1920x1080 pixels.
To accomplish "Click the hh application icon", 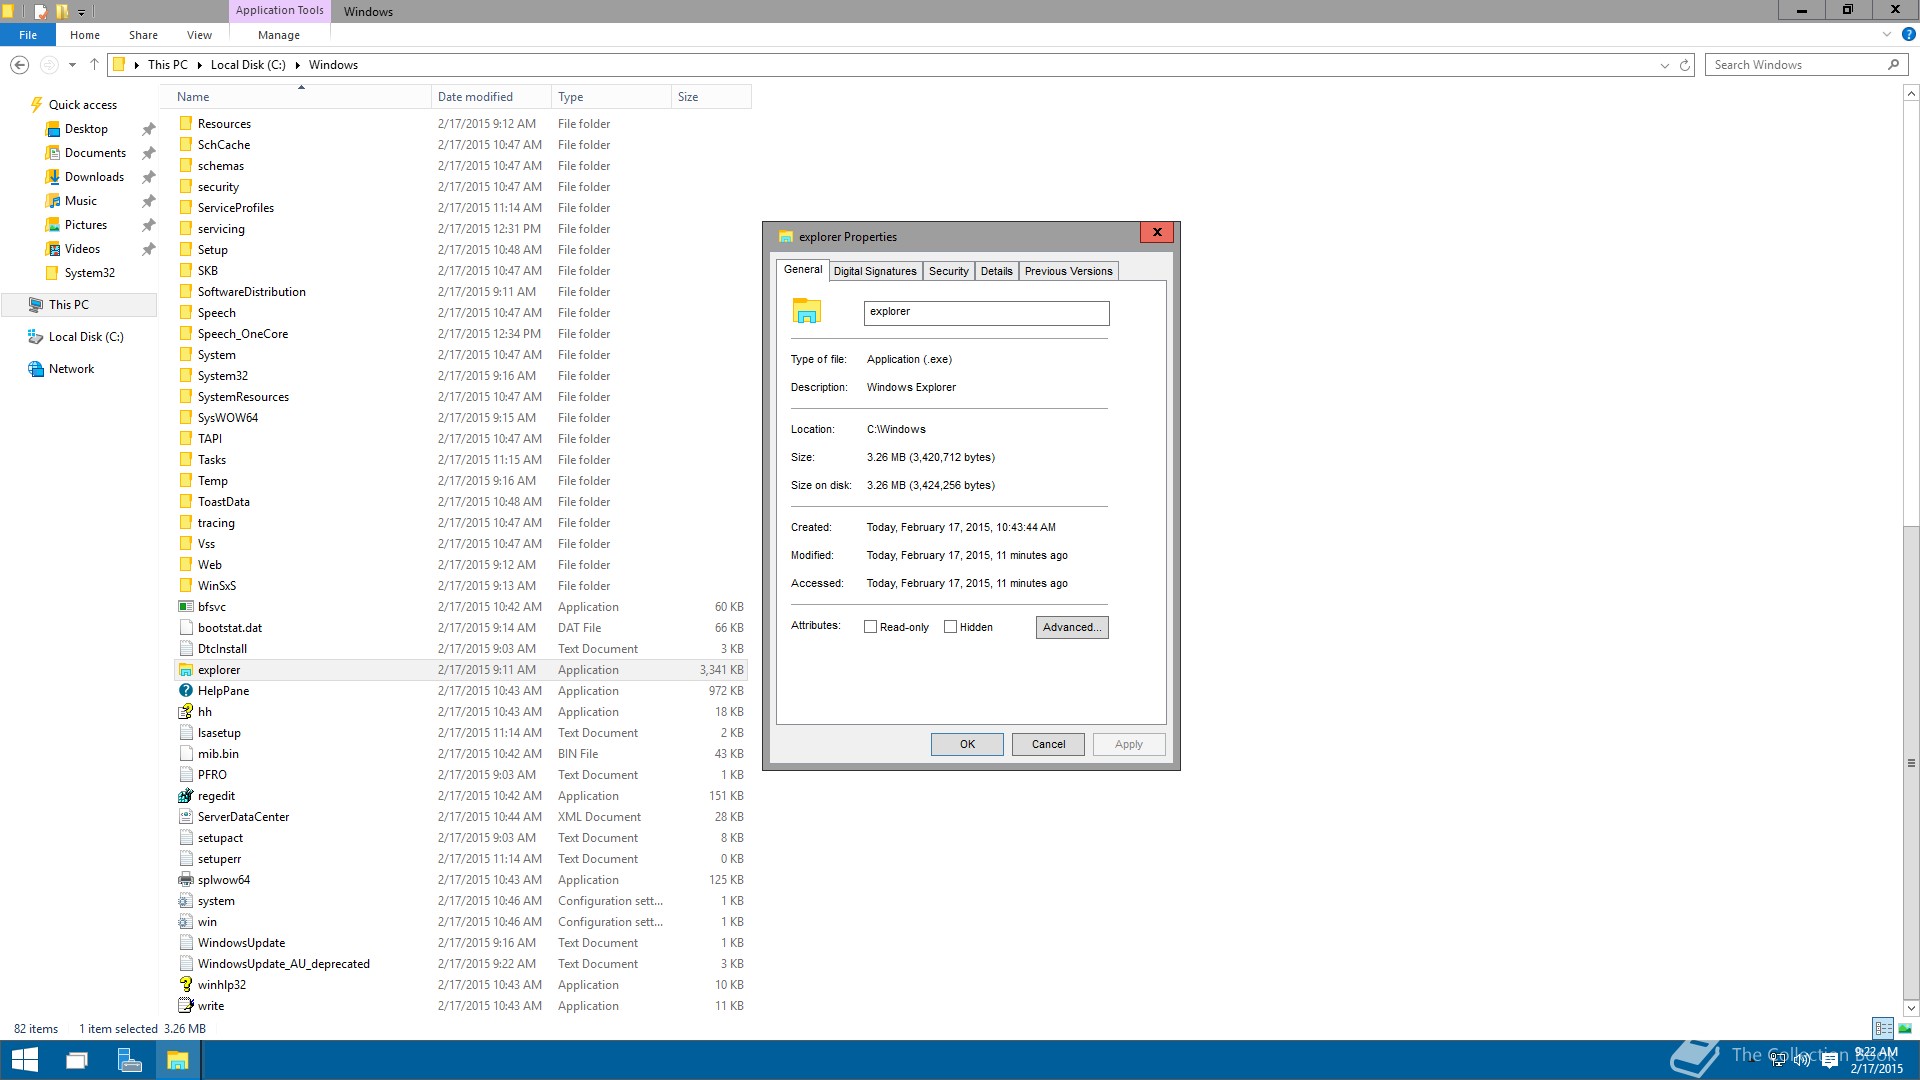I will click(186, 712).
